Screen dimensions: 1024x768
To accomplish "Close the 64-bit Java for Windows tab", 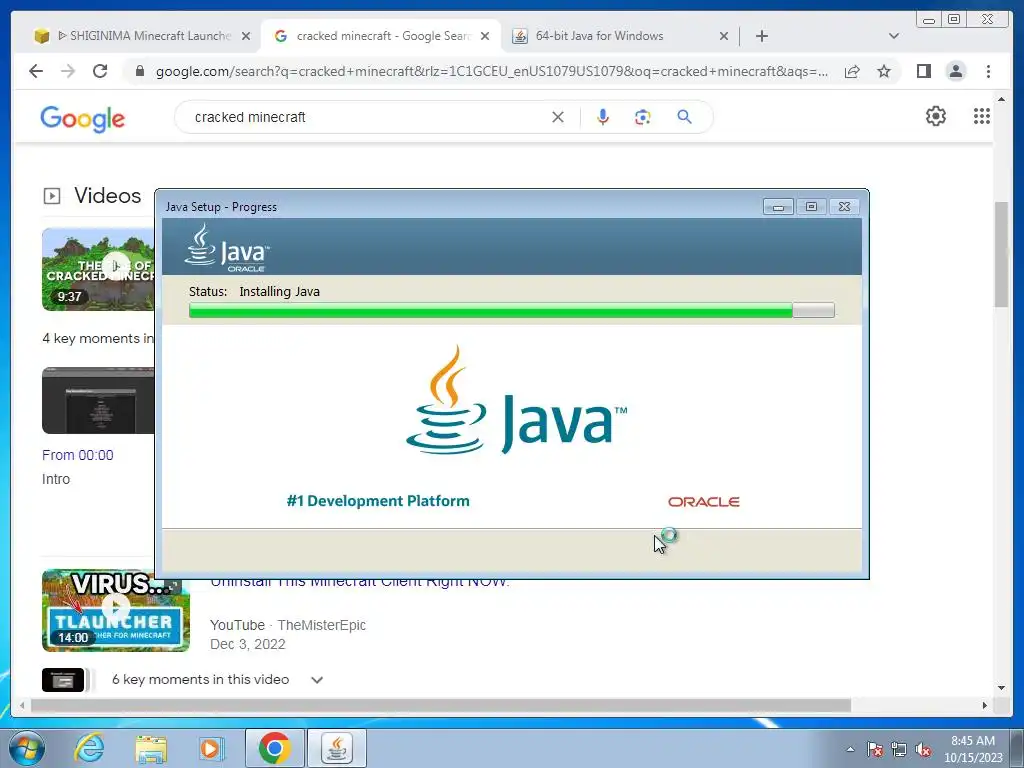I will 724,36.
